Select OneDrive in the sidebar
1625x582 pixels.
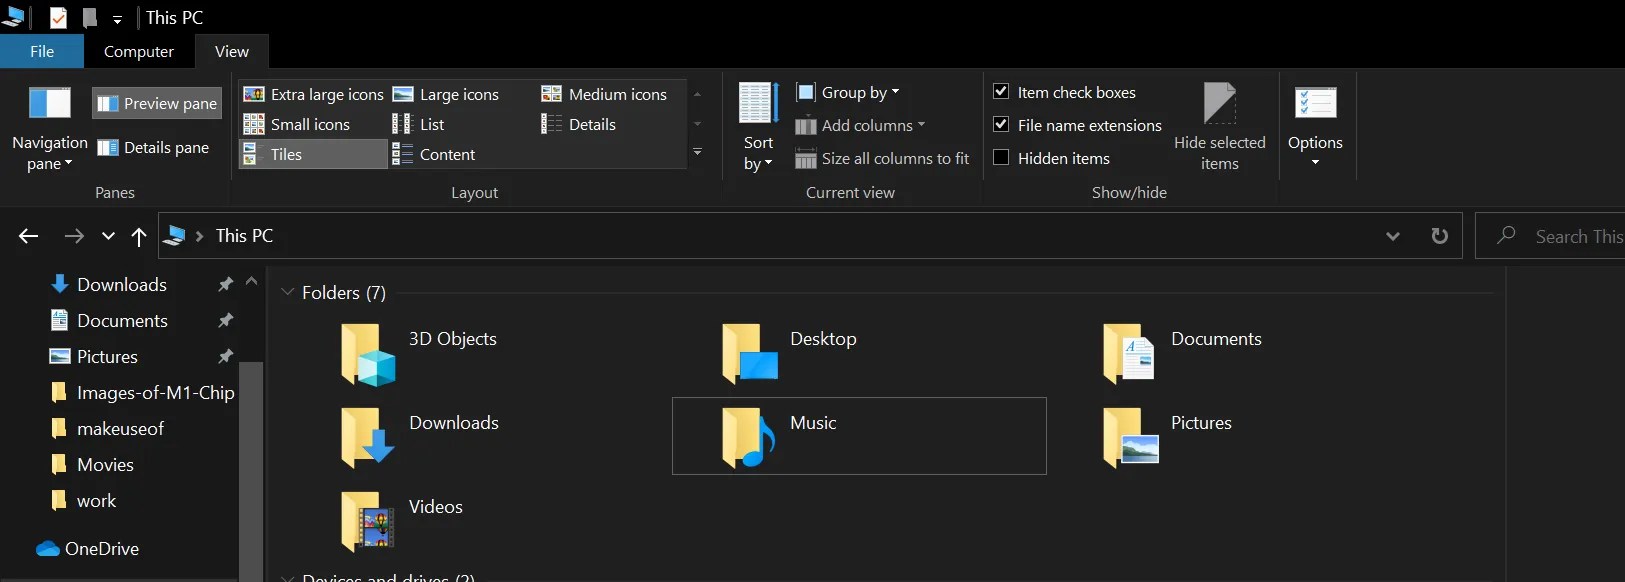(x=101, y=549)
